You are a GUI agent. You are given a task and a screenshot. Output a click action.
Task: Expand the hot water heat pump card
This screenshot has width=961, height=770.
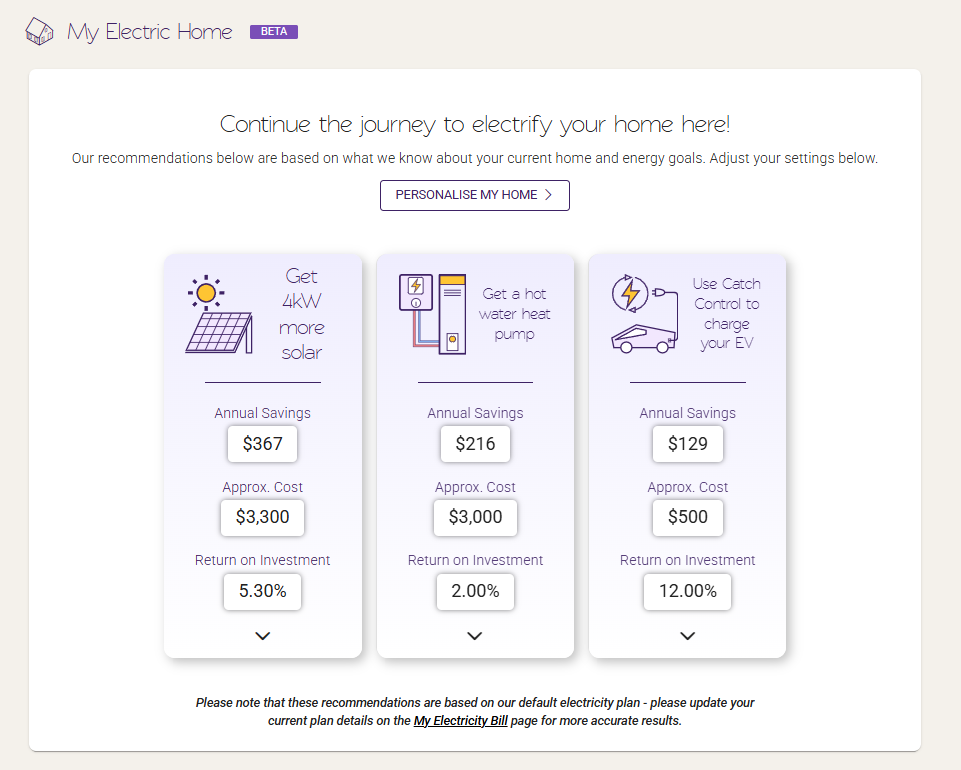(x=475, y=636)
